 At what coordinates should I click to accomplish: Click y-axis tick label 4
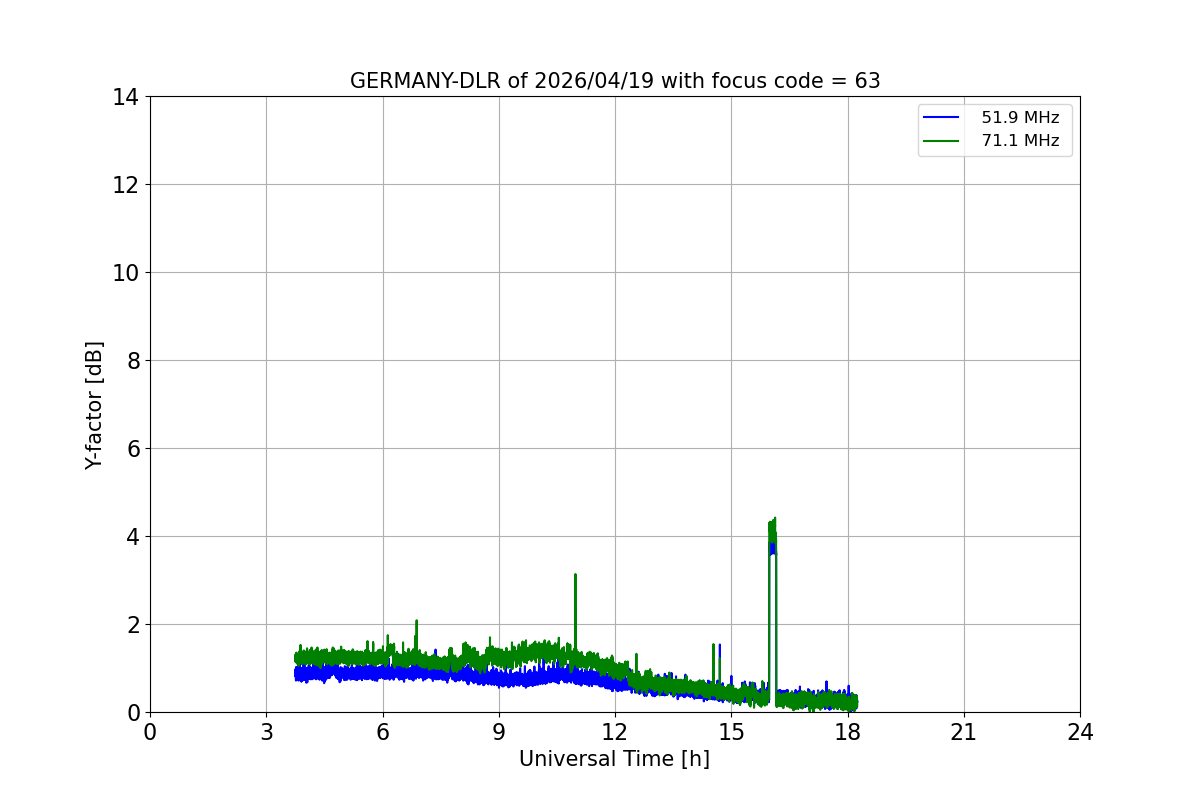[x=131, y=537]
